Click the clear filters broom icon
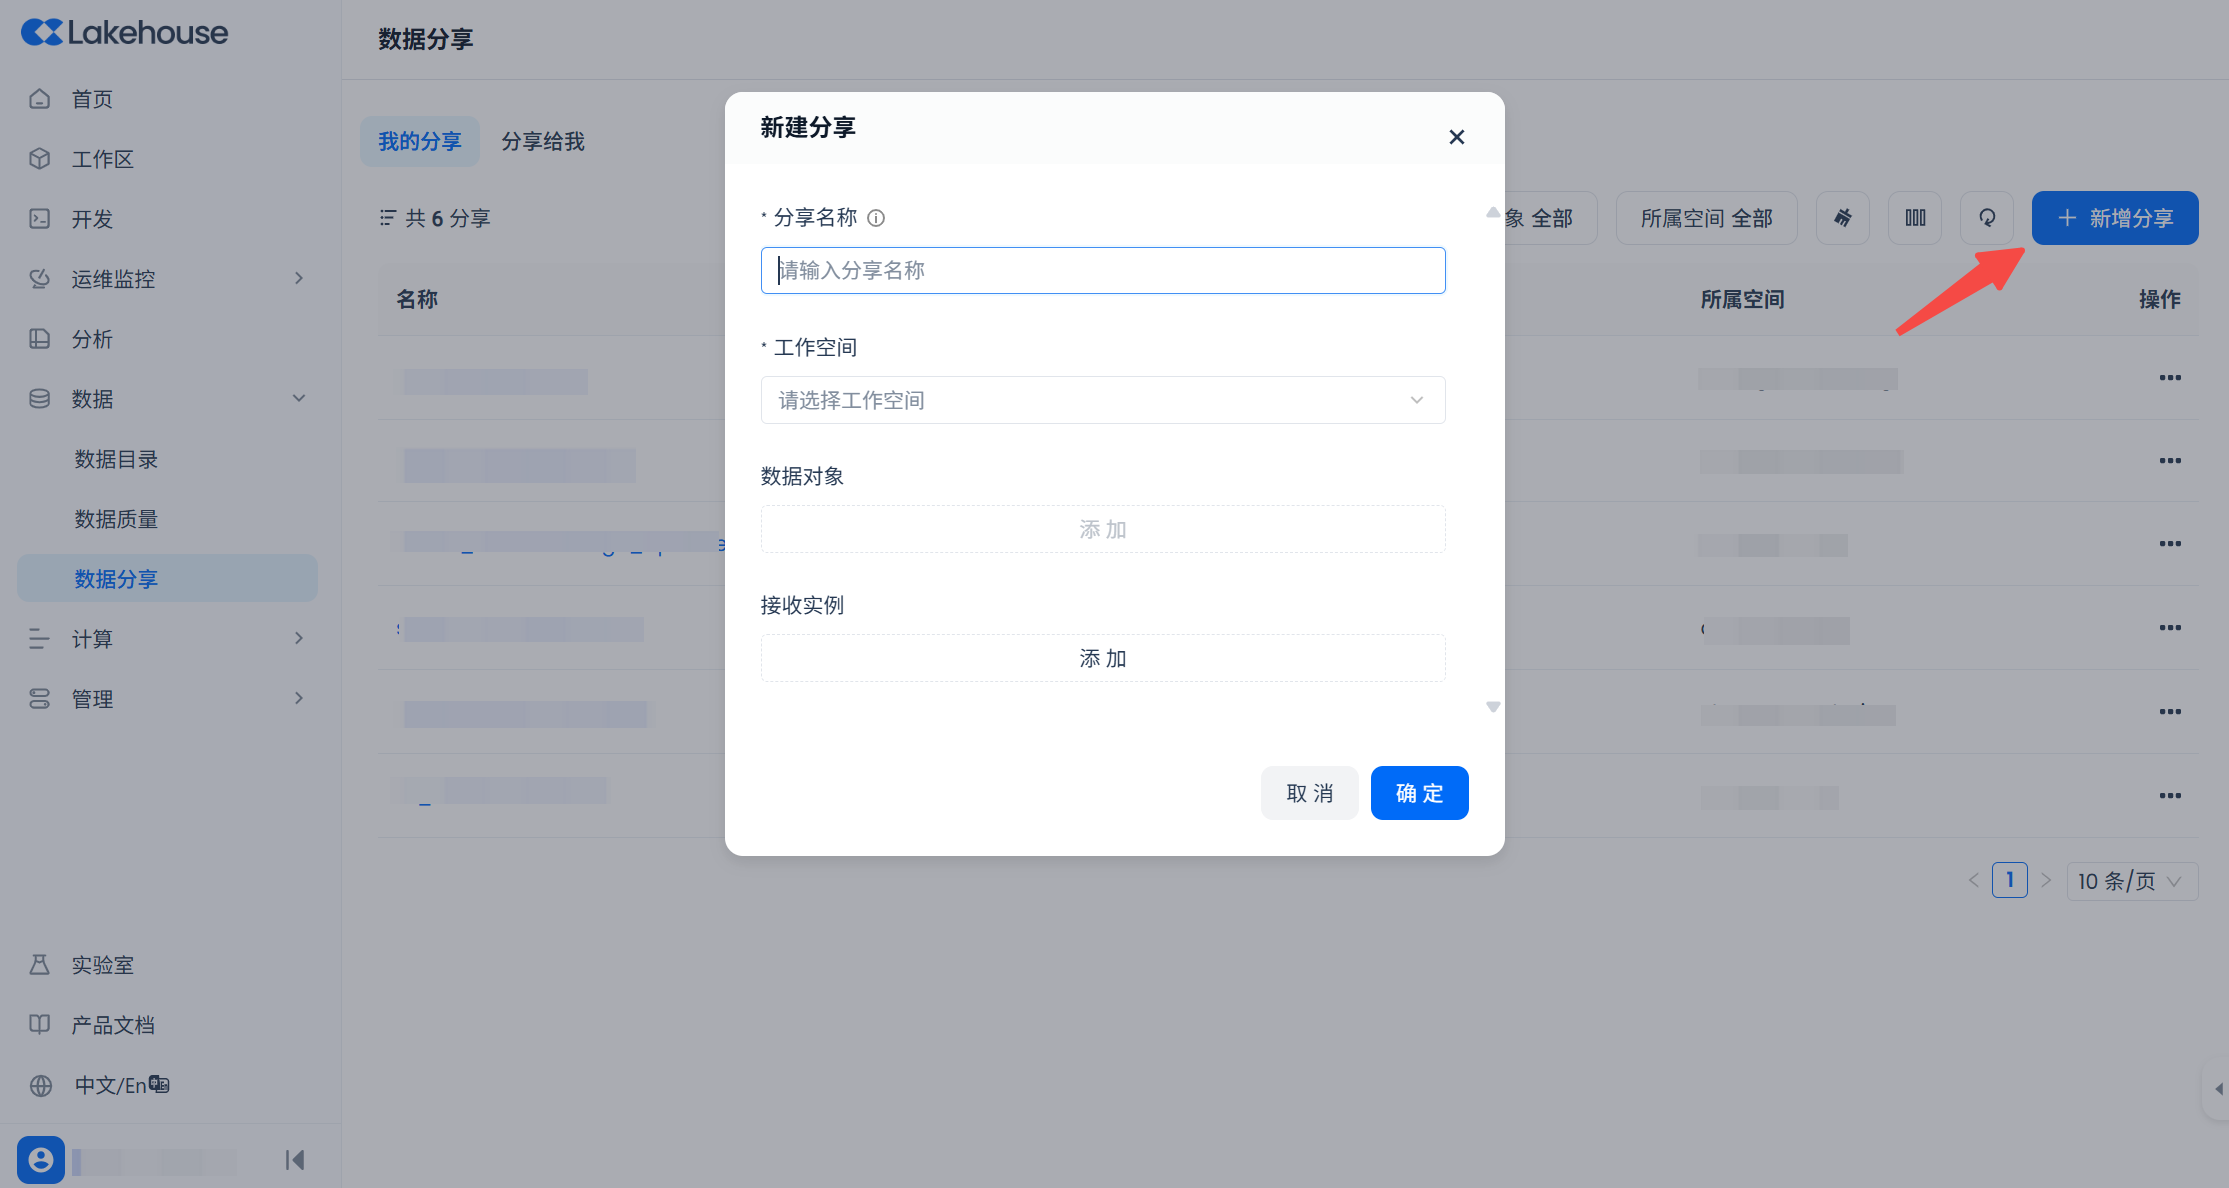 click(x=1842, y=218)
